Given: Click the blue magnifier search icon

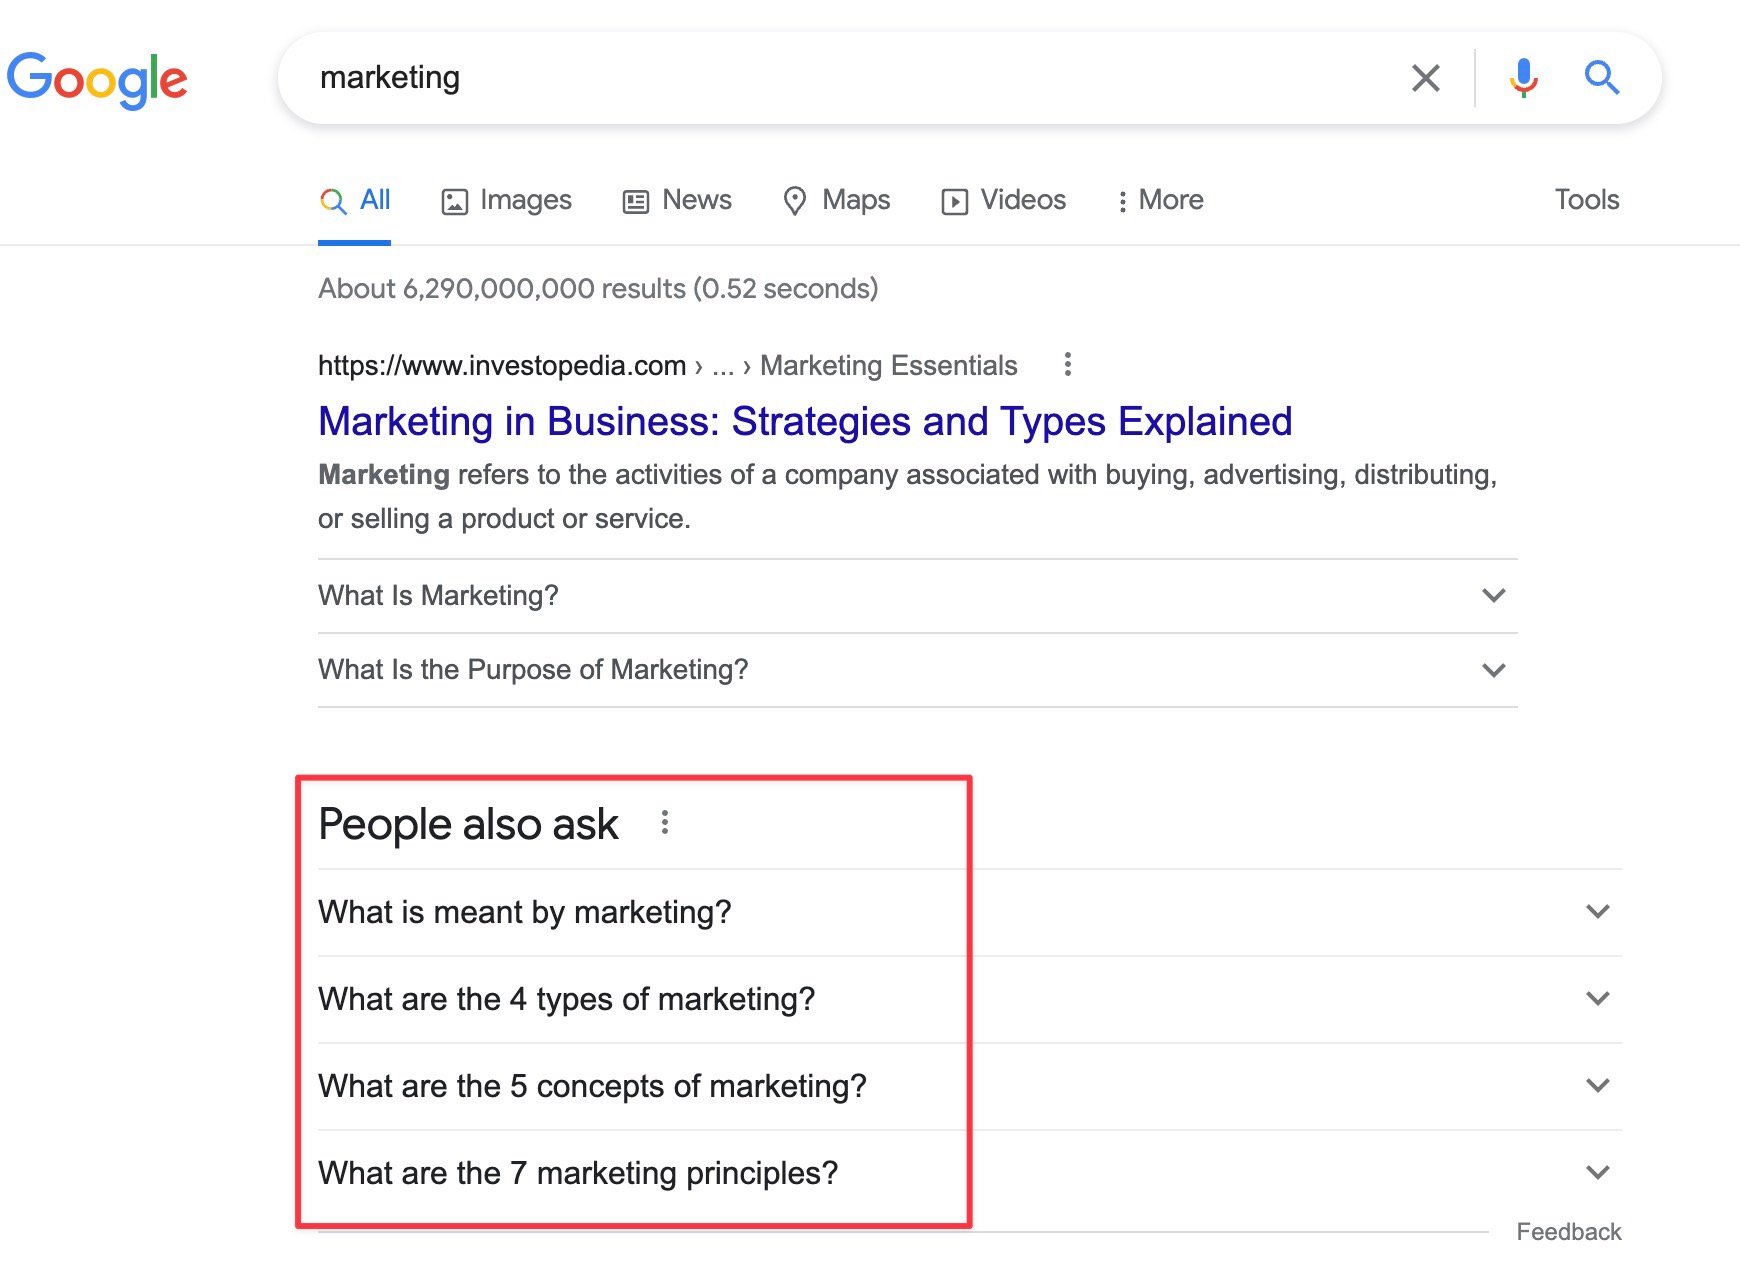Looking at the screenshot, I should [1601, 77].
